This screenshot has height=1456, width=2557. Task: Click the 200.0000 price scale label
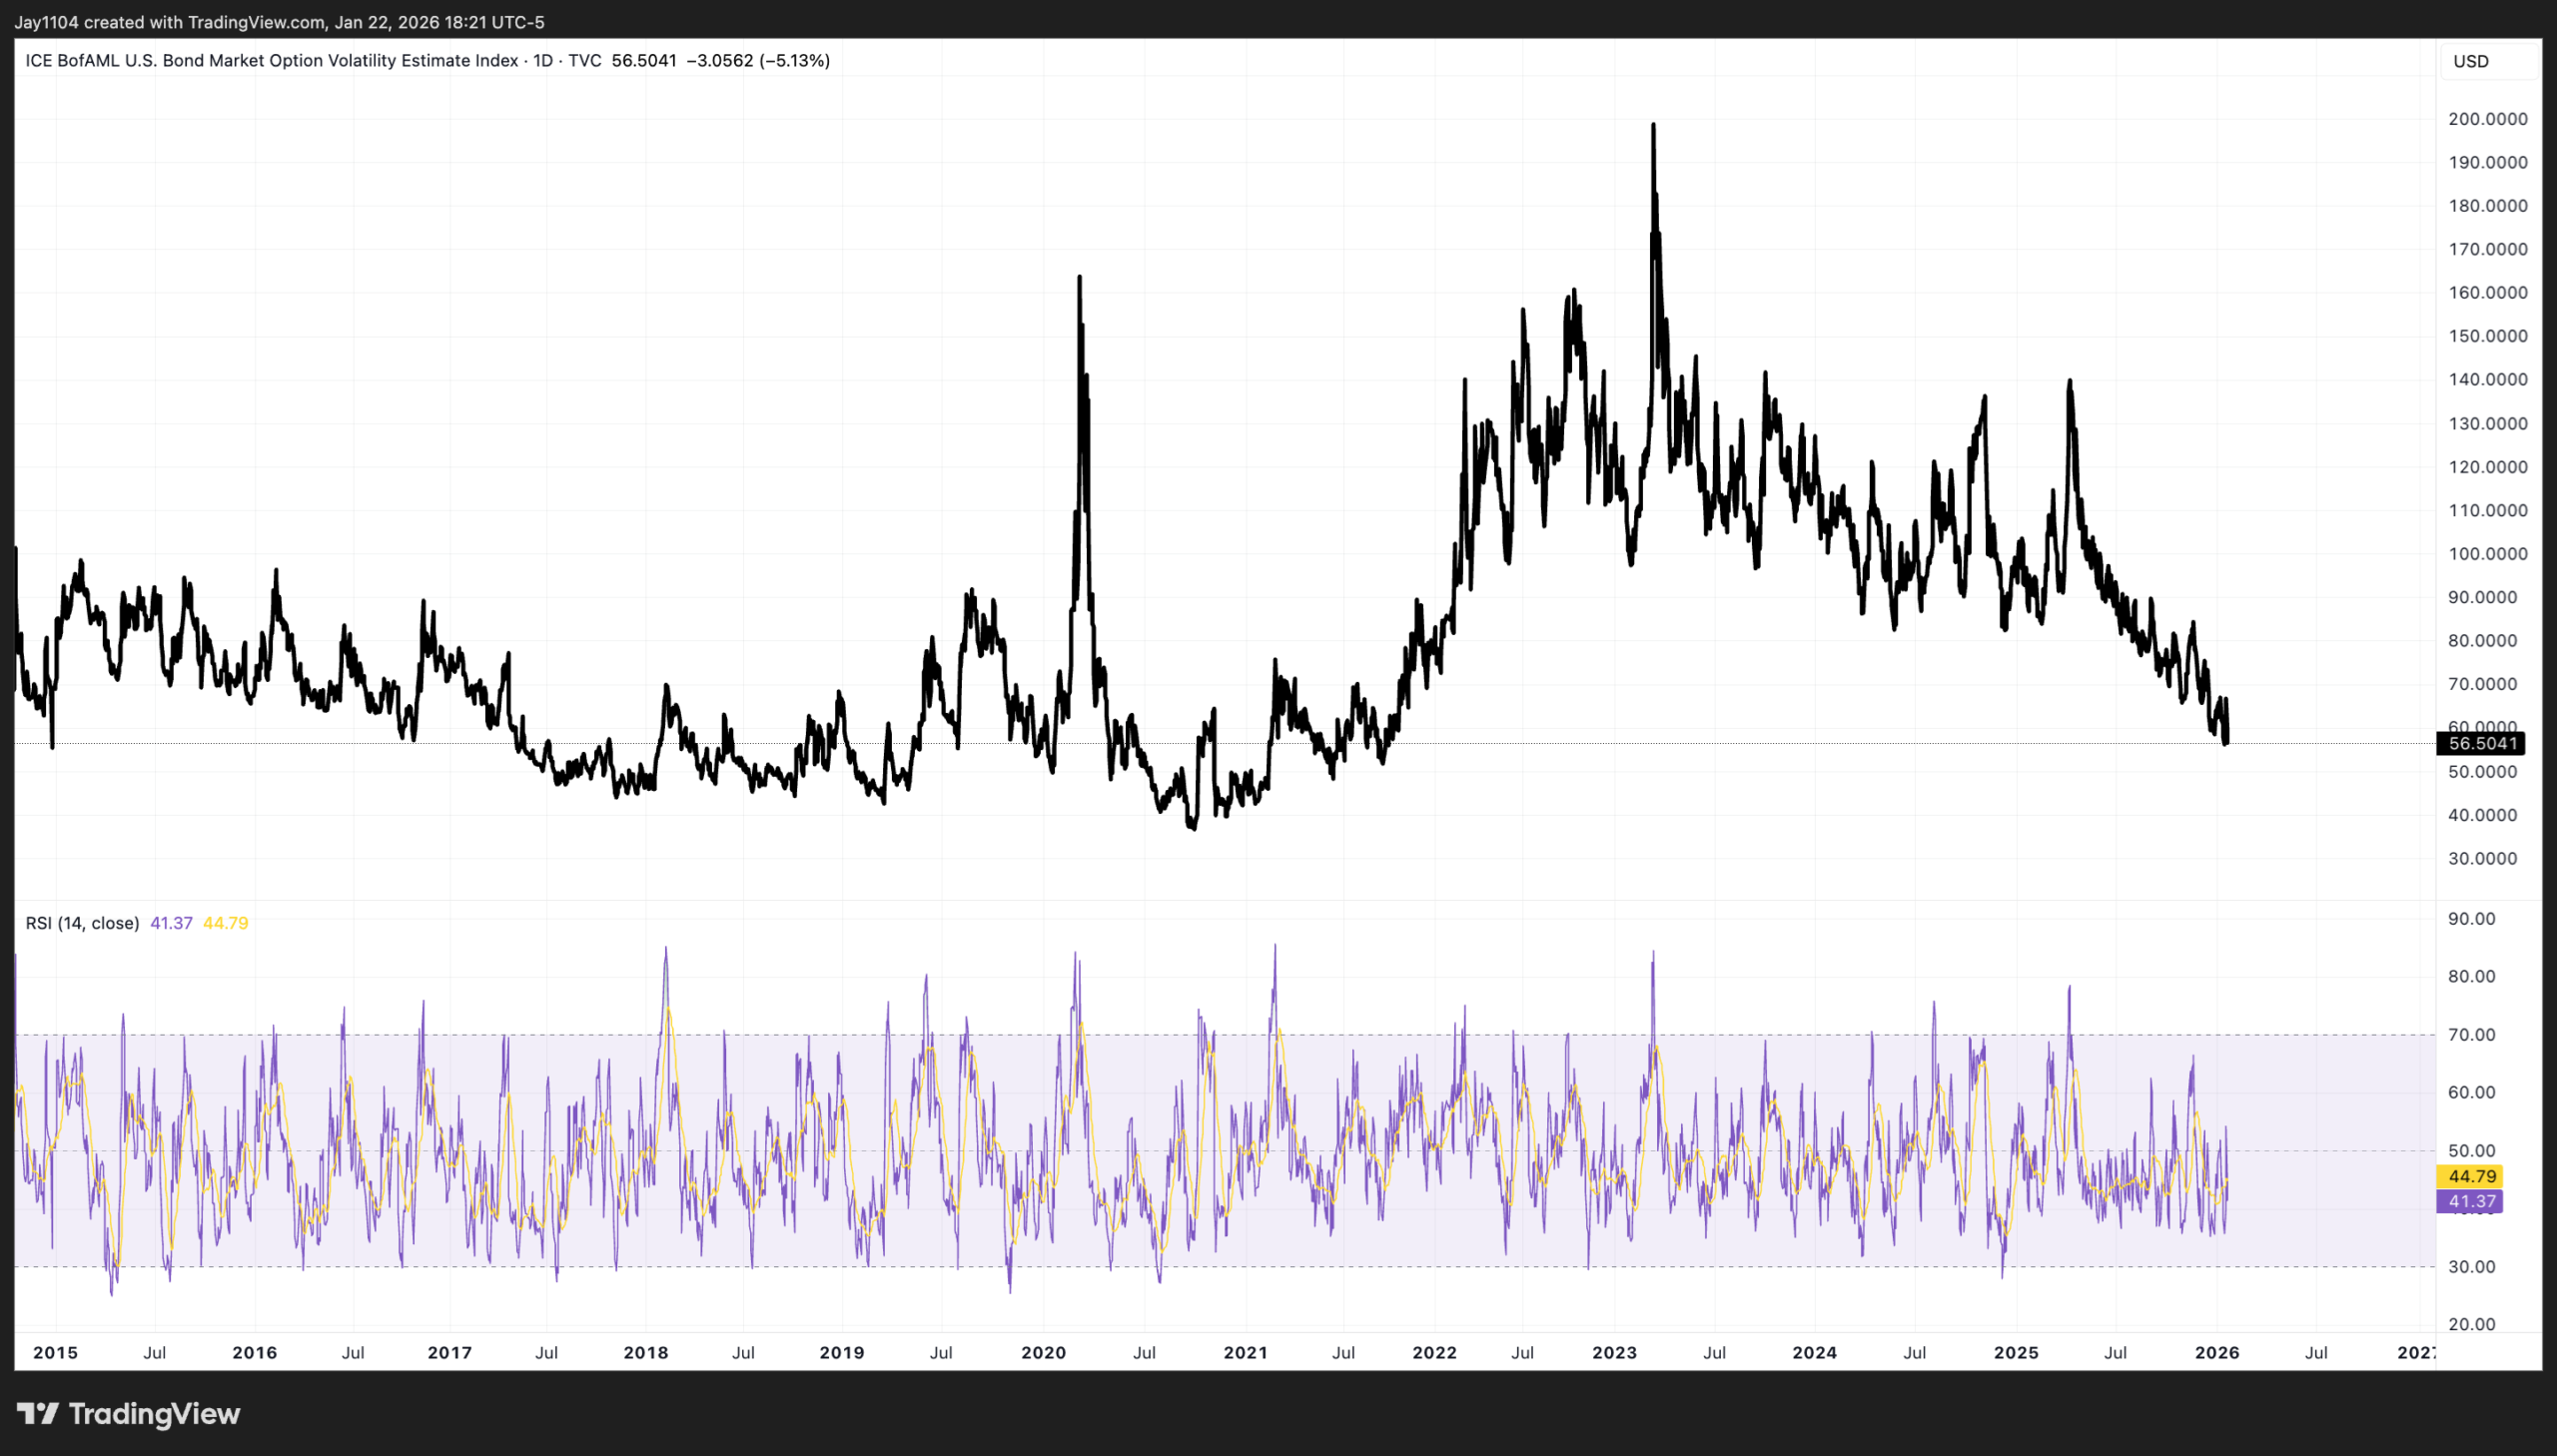pos(2487,119)
